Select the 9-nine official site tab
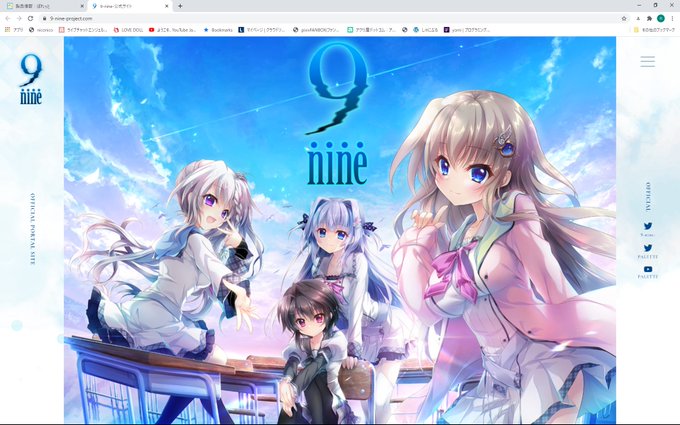Viewport: 680px width, 425px height. pos(129,6)
